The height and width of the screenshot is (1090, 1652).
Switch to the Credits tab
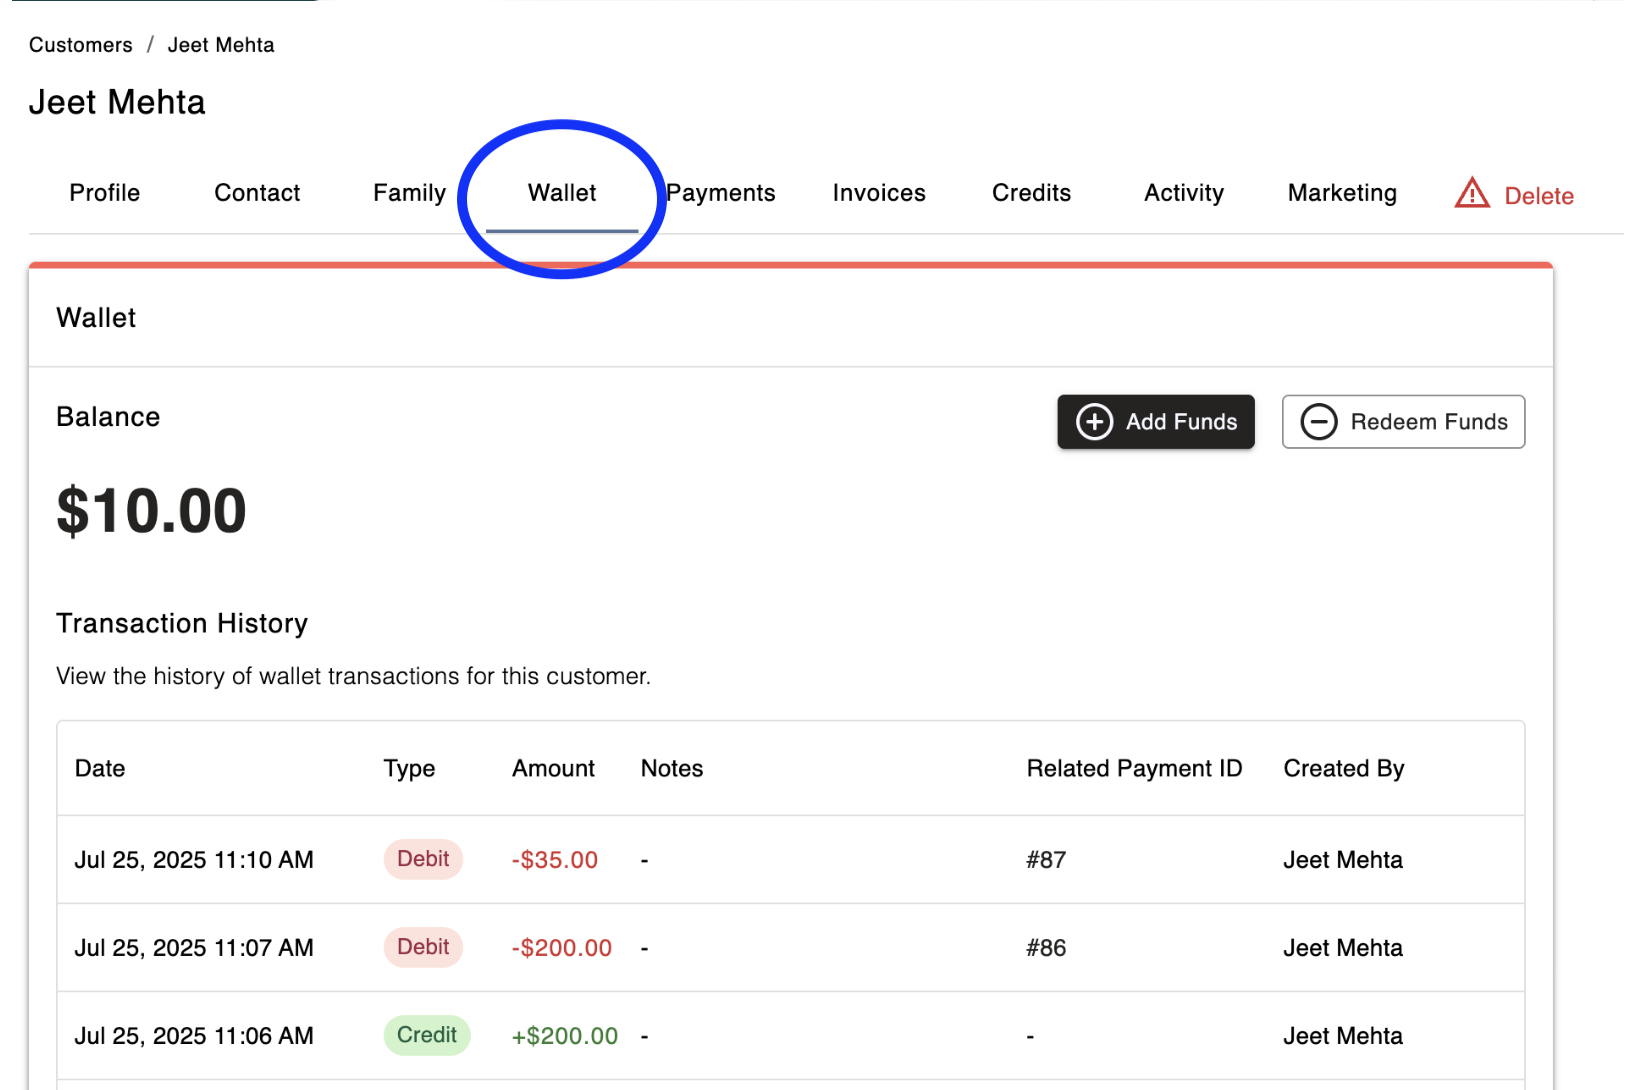click(1031, 193)
